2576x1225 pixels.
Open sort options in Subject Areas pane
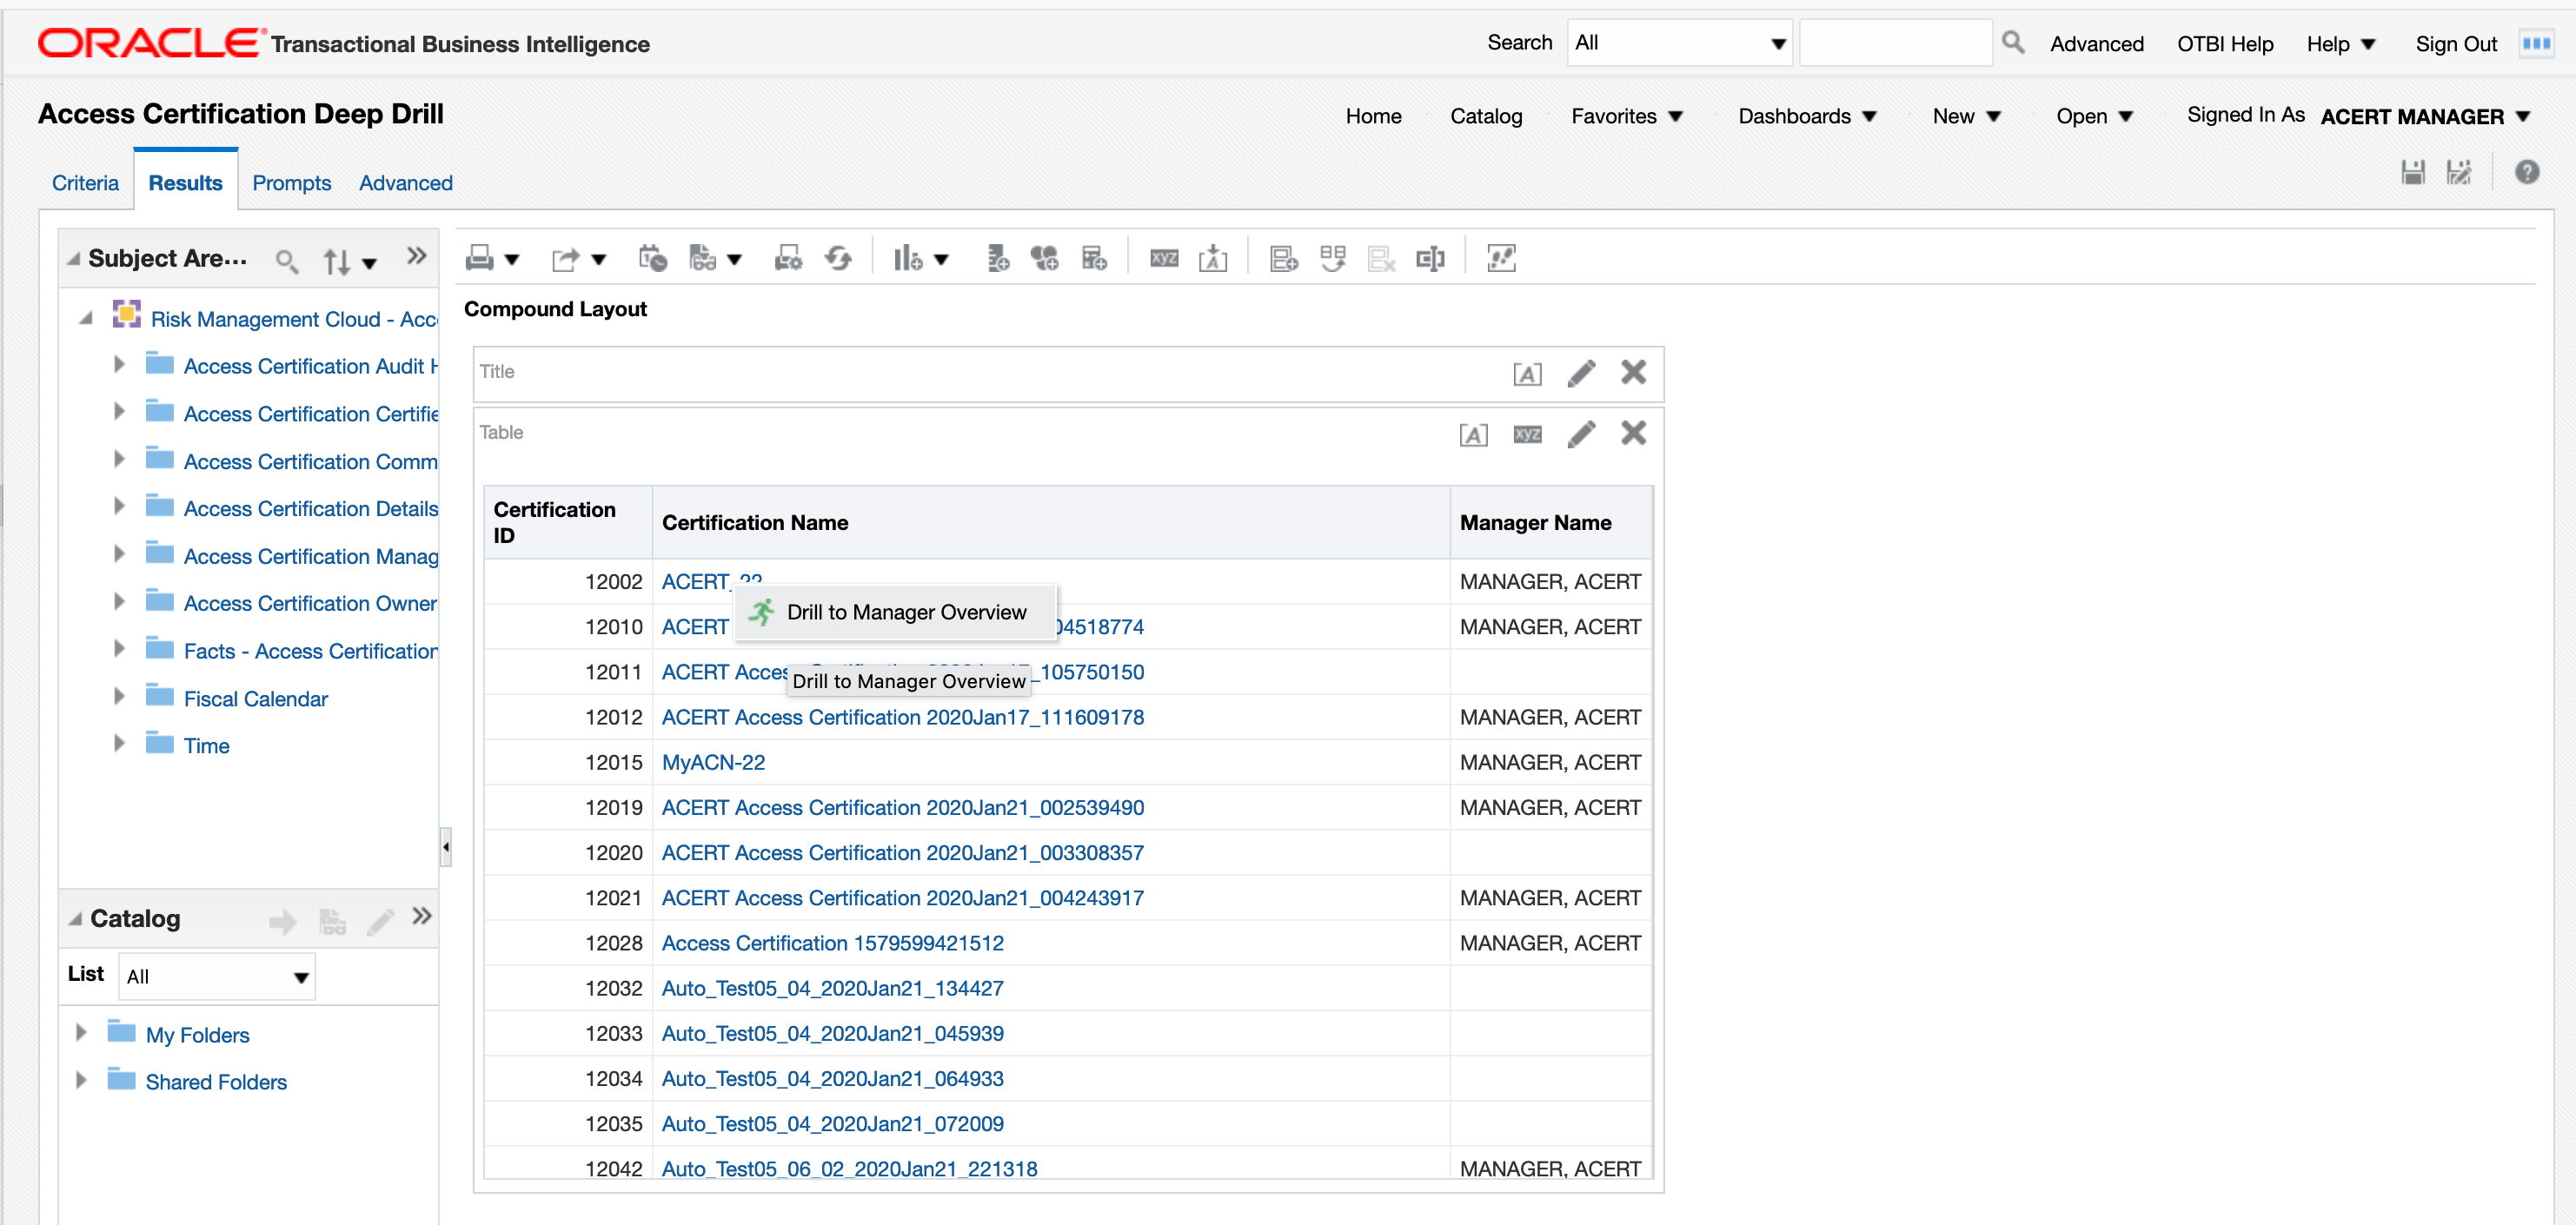click(x=349, y=262)
